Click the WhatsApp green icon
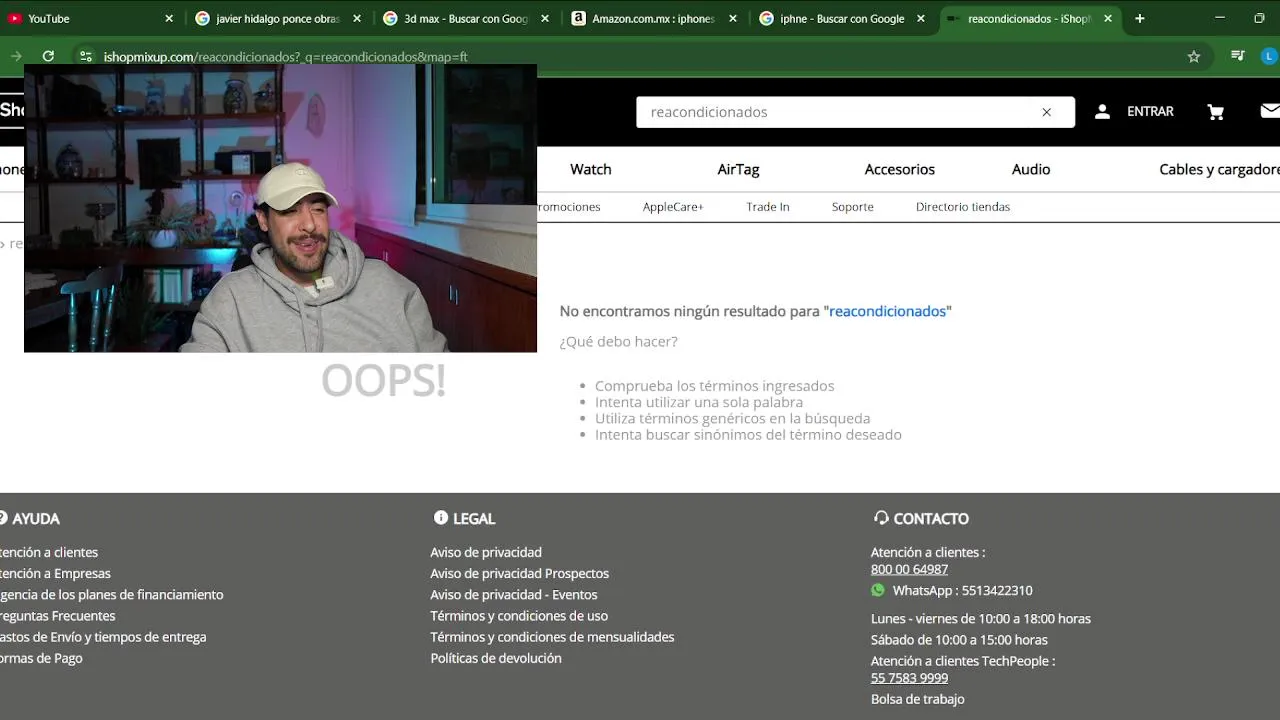 [x=878, y=590]
